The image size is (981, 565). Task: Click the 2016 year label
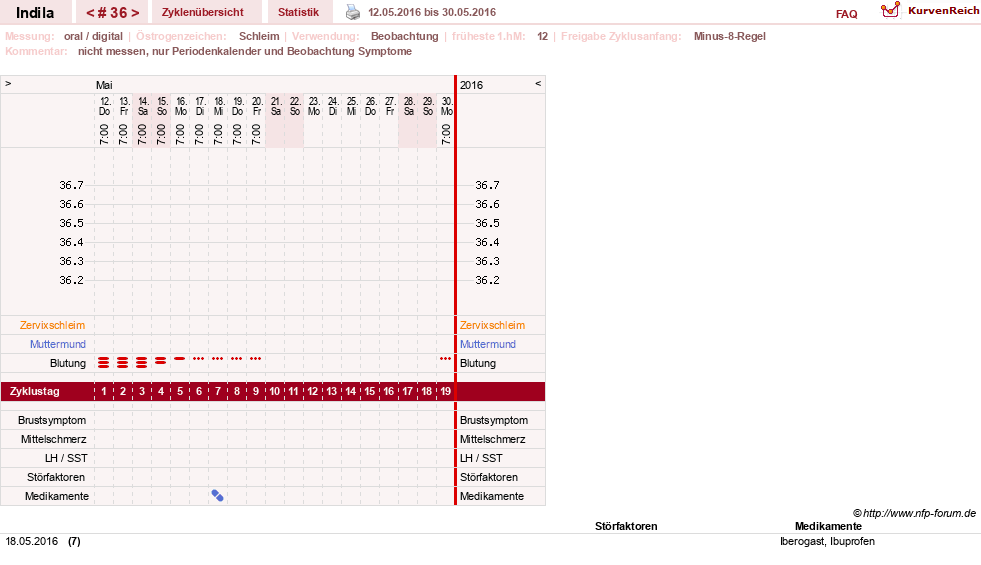pyautogui.click(x=471, y=85)
